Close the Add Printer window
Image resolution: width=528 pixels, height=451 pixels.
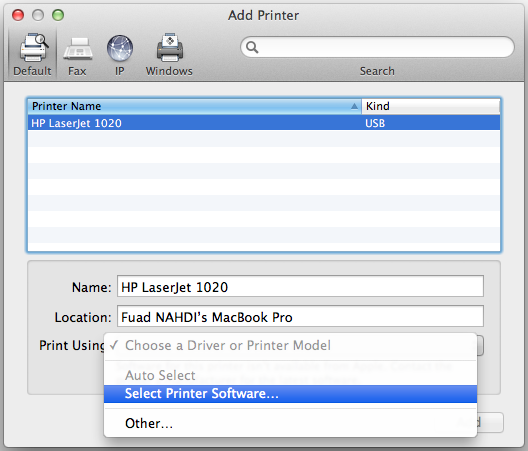18,15
